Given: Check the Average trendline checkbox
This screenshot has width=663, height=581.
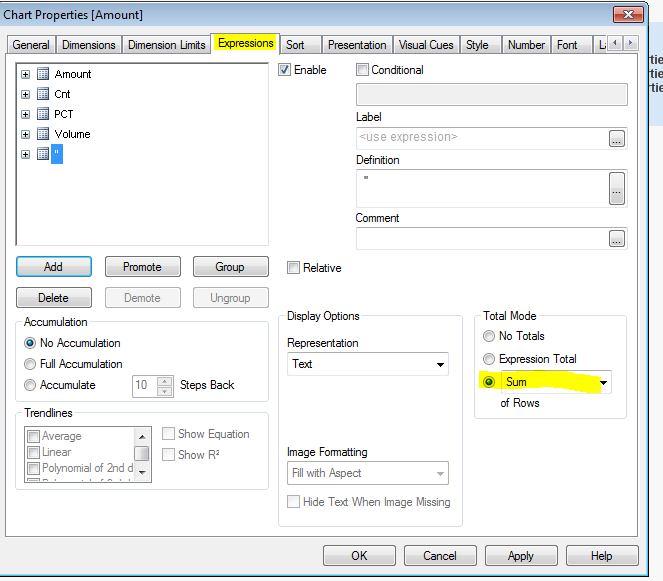Looking at the screenshot, I should [33, 436].
